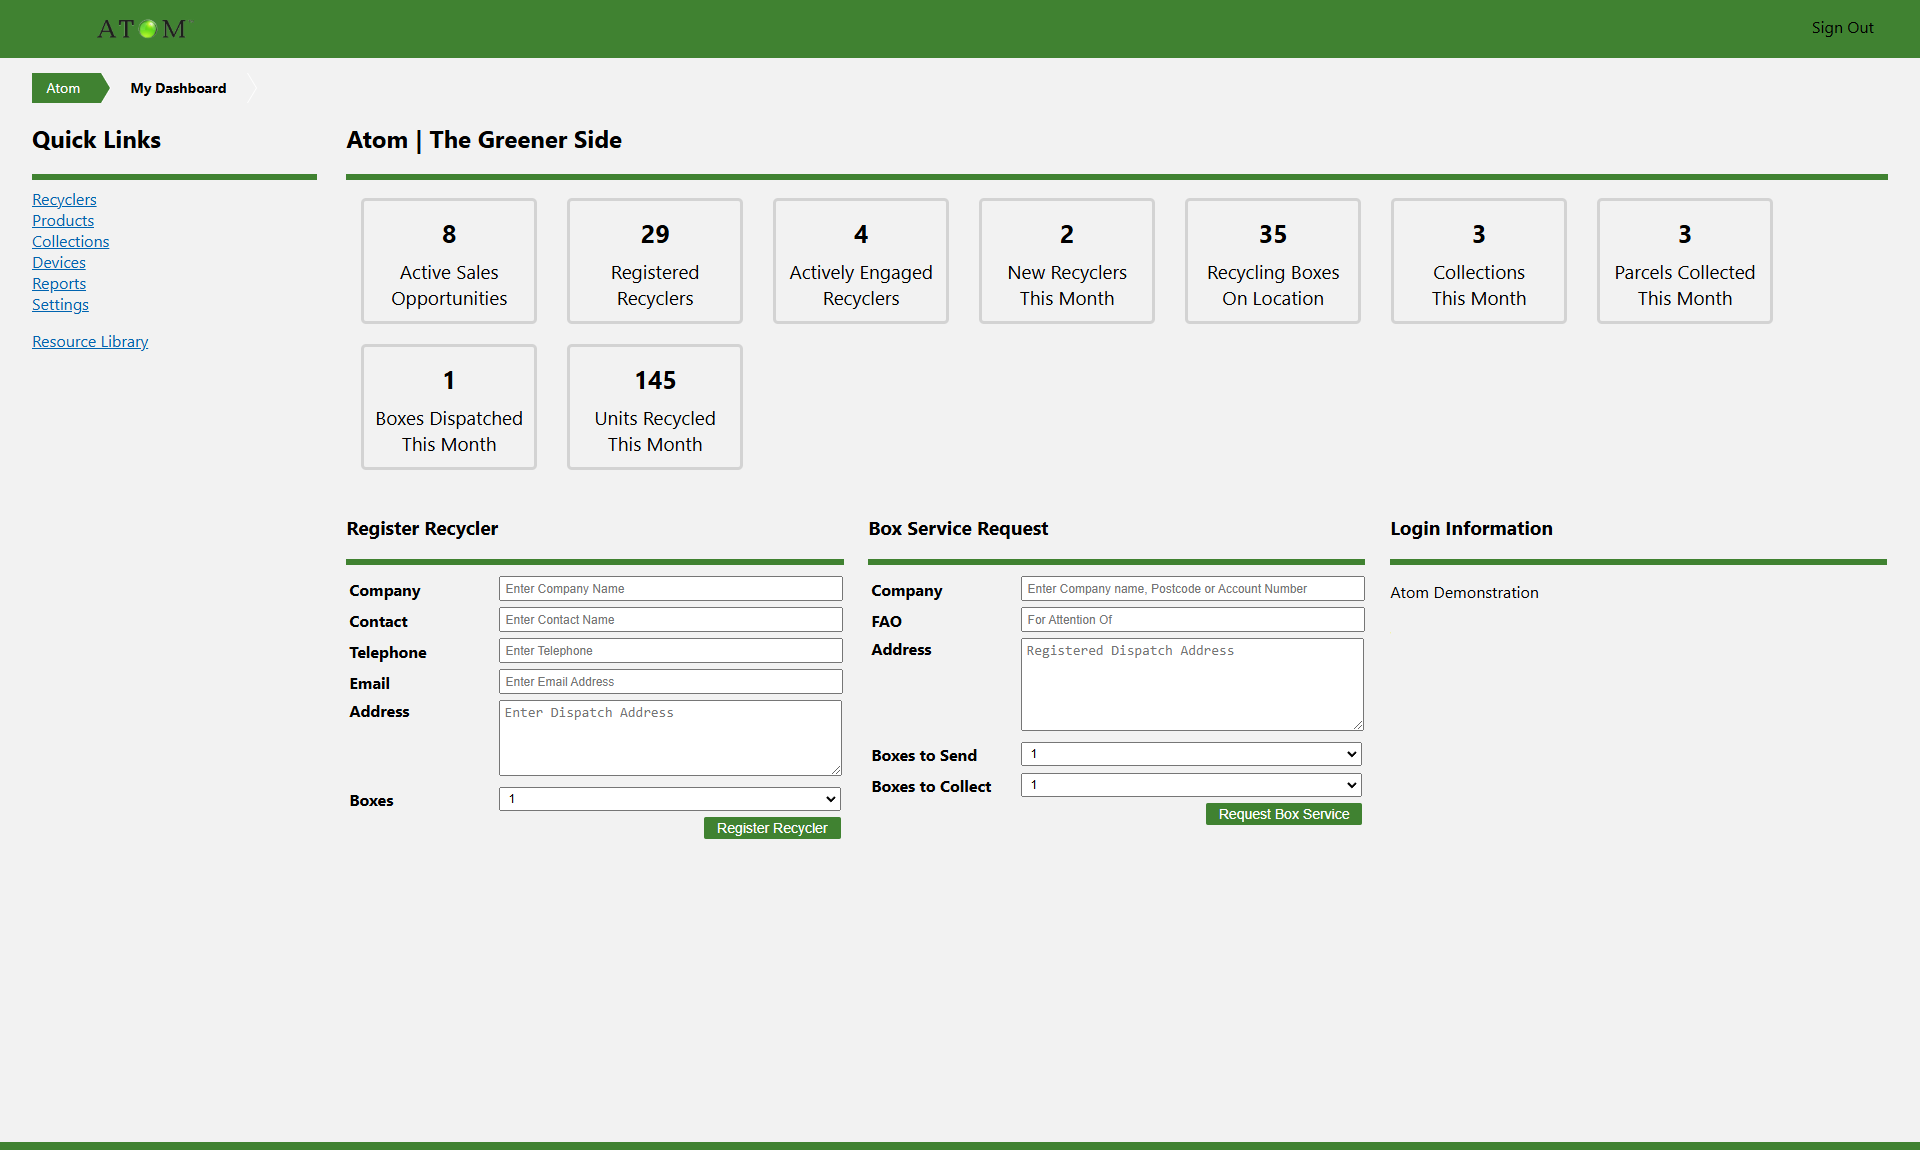
Task: Click the ATOM logo in header
Action: tap(141, 29)
